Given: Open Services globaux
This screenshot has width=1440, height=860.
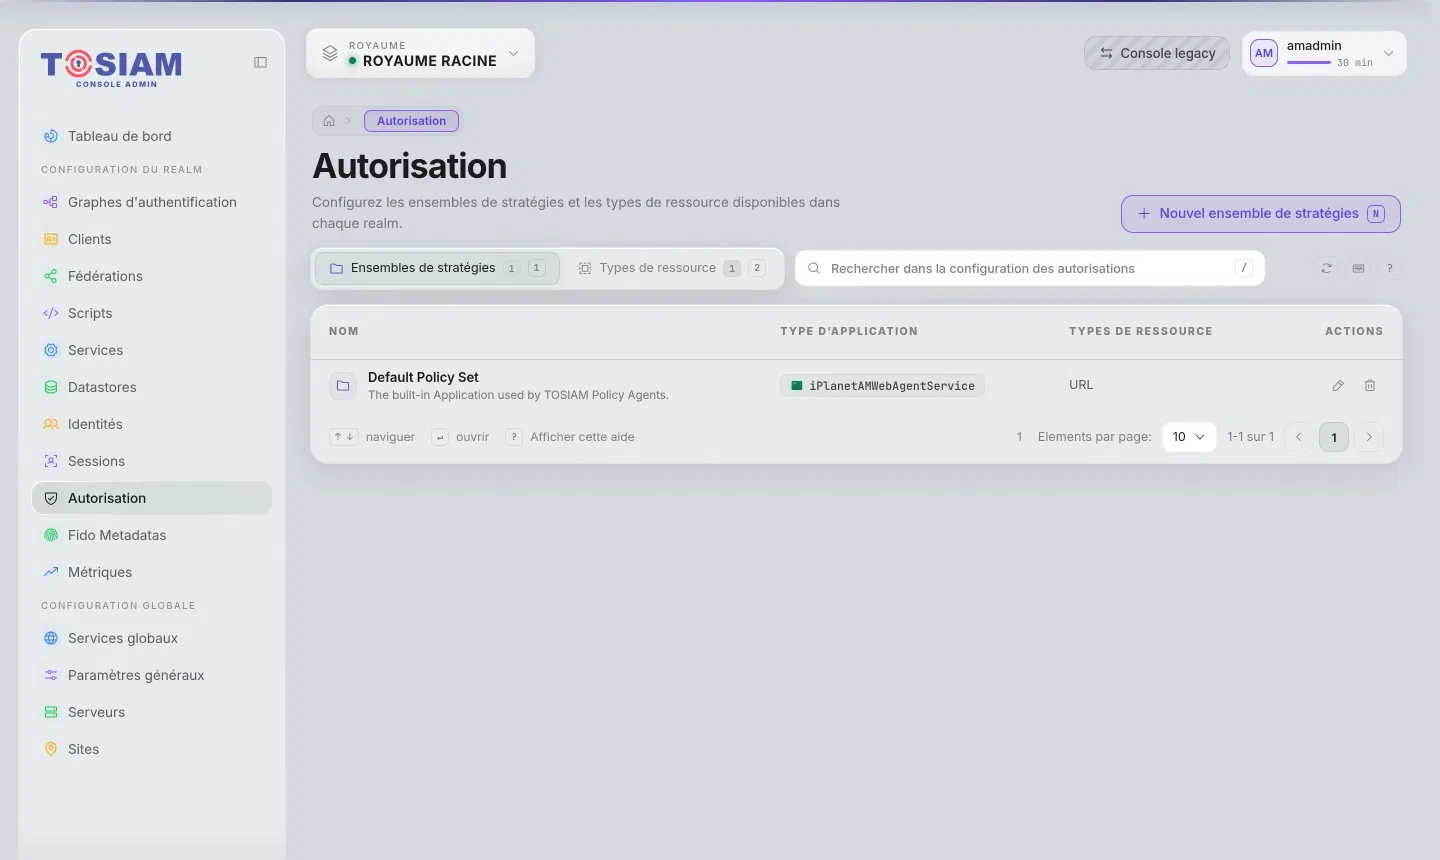Looking at the screenshot, I should tap(152, 638).
